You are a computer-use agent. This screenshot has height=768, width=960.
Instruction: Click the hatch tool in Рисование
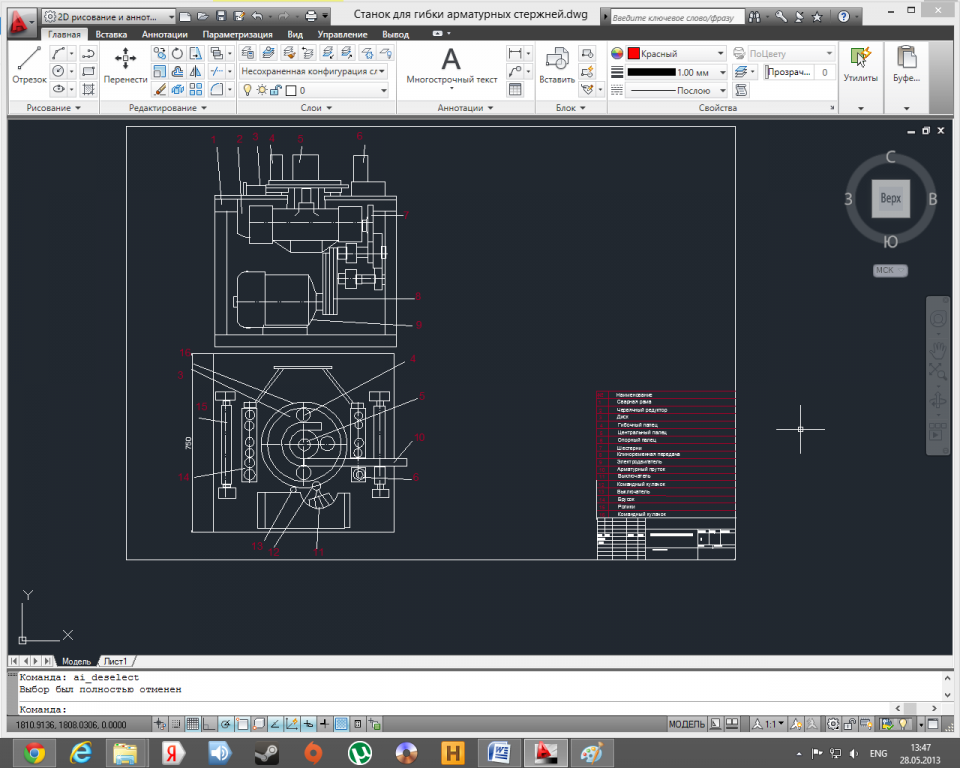[x=88, y=89]
